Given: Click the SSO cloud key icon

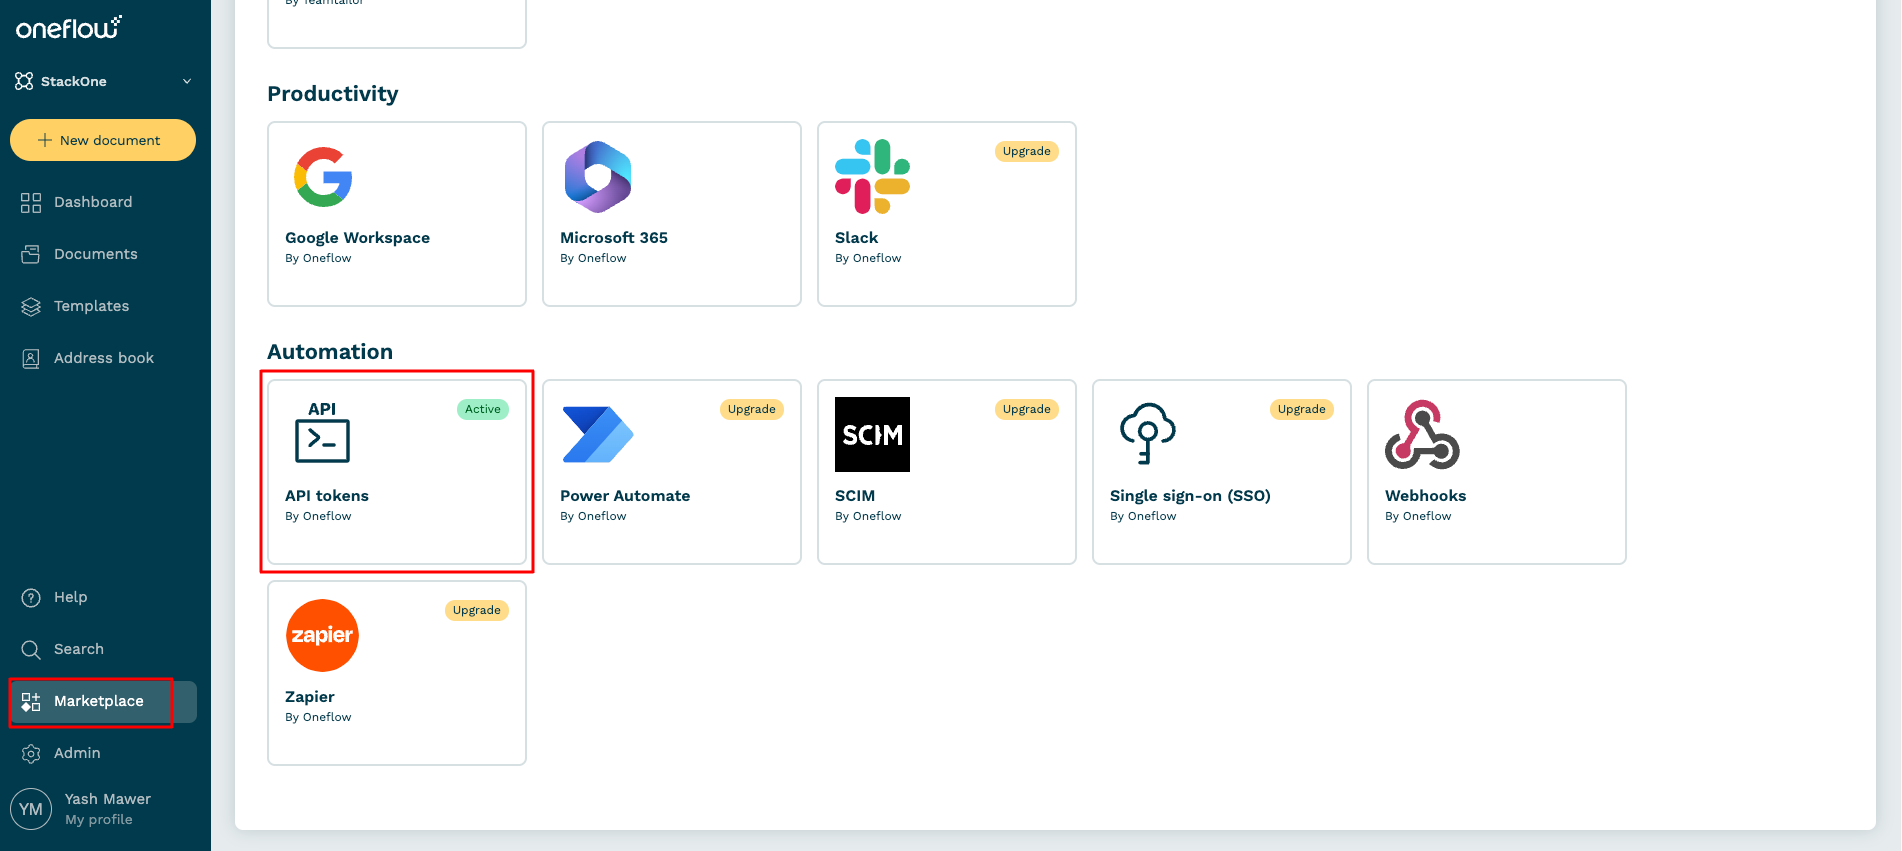Looking at the screenshot, I should tap(1147, 434).
